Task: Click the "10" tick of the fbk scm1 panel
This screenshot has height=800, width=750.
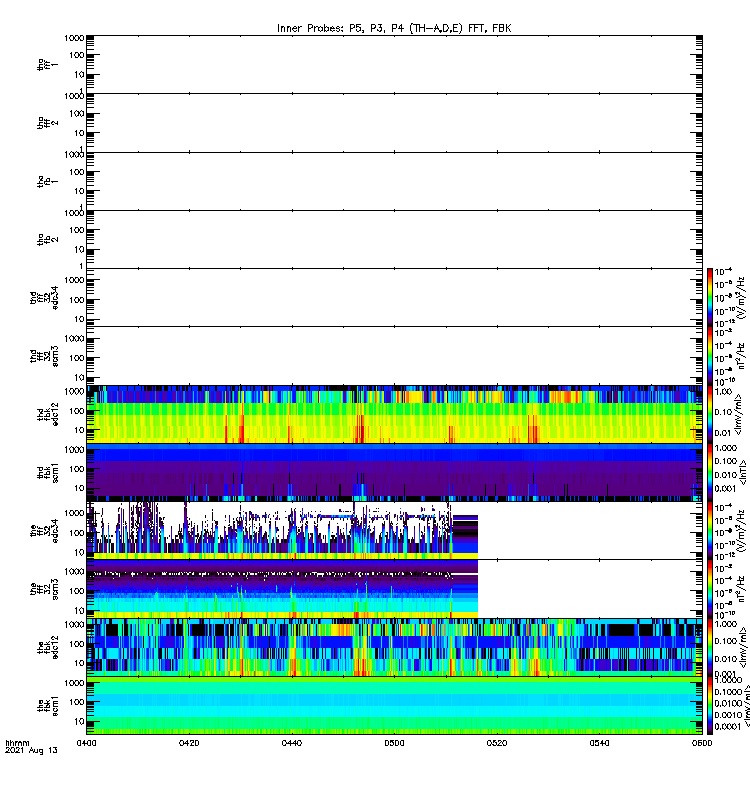Action: 79,721
